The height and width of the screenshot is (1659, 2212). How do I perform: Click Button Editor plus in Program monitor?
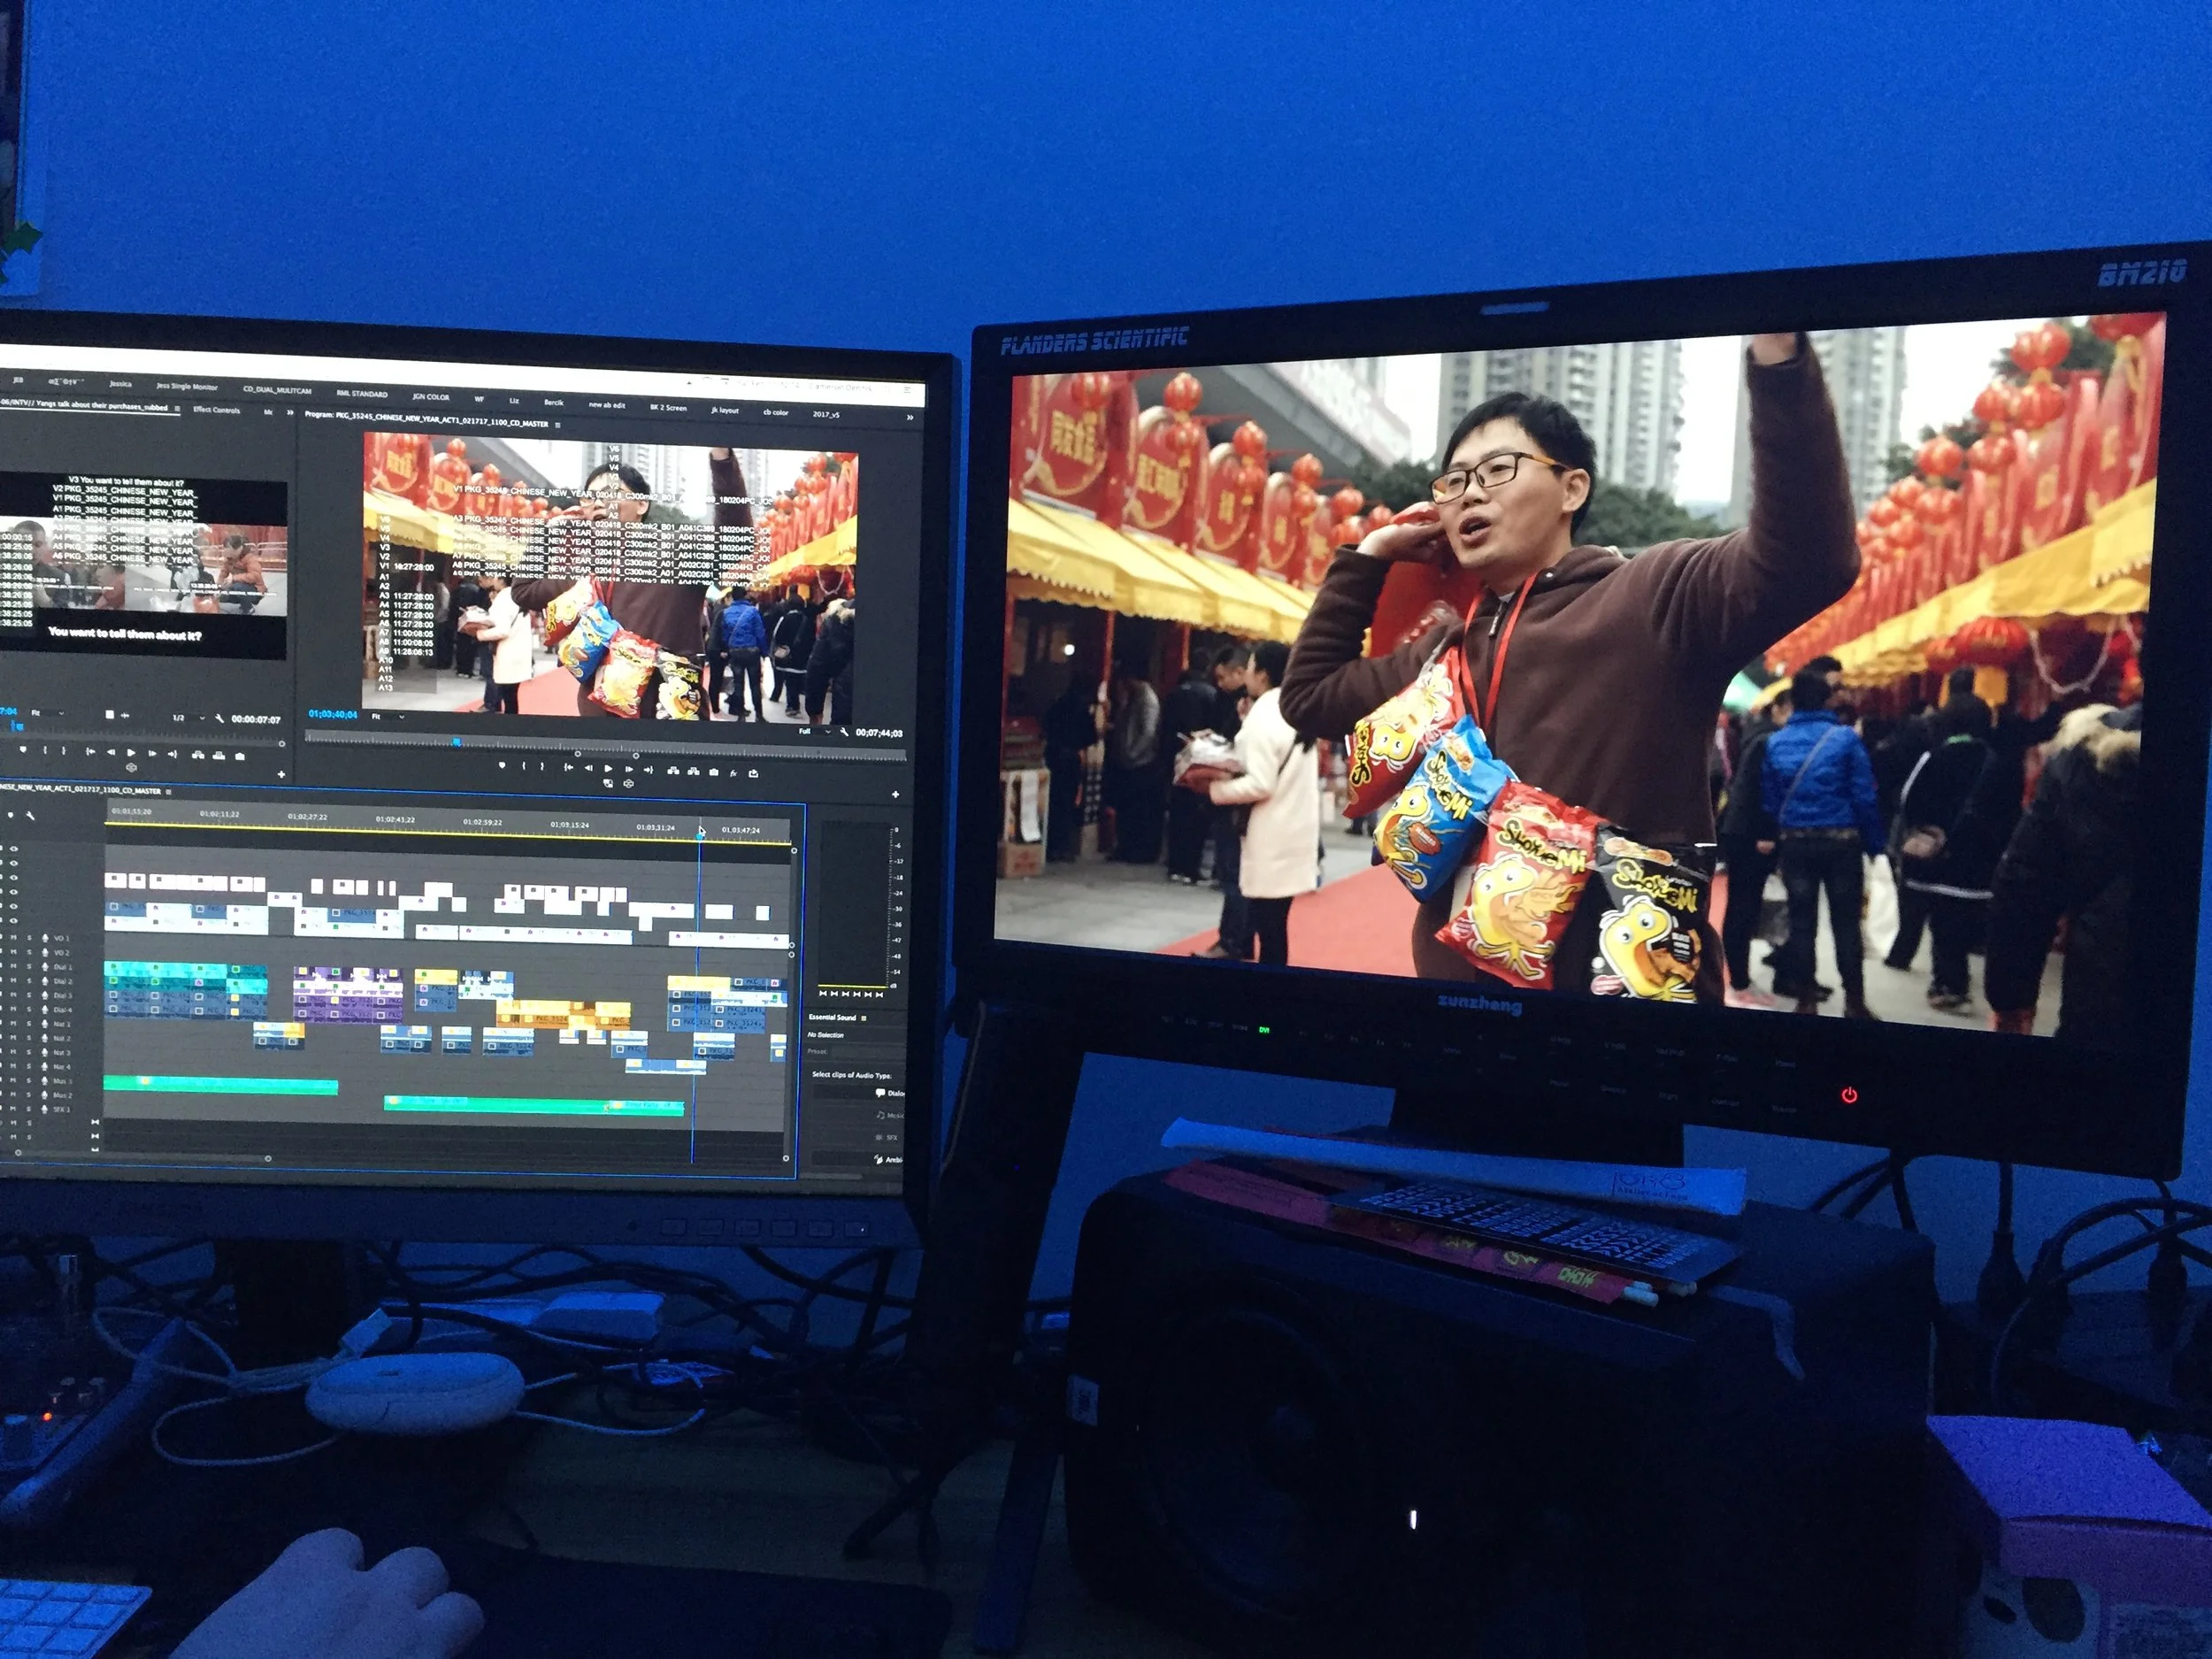click(896, 795)
